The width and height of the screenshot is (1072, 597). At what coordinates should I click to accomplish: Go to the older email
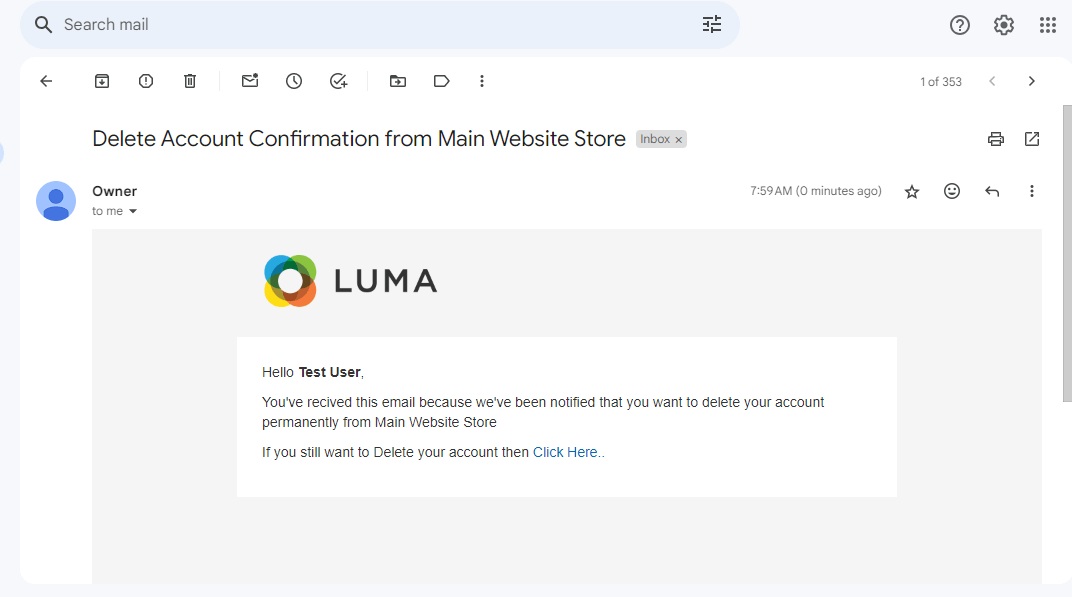click(x=1031, y=81)
